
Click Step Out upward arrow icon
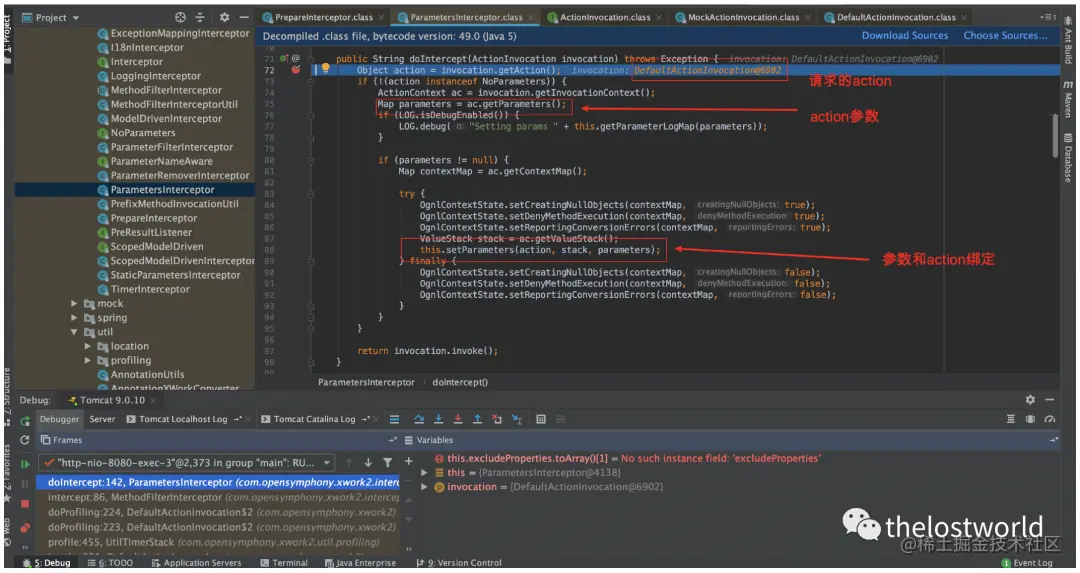point(477,419)
